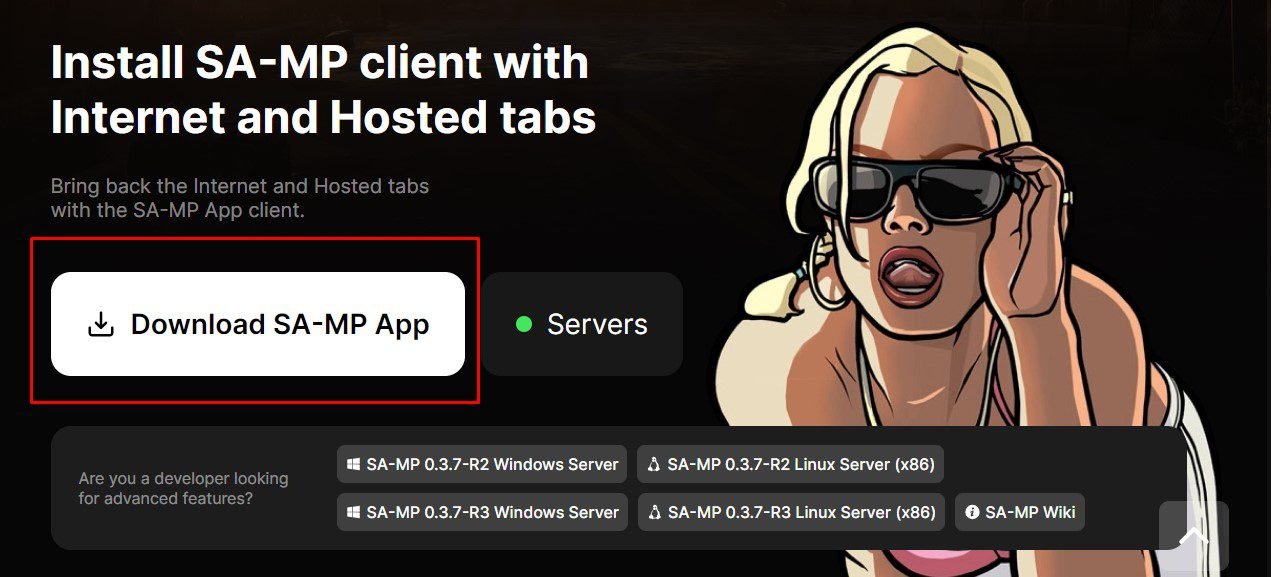Screen dimensions: 1271x577
Task: Click the download arrow icon
Action: pos(101,324)
